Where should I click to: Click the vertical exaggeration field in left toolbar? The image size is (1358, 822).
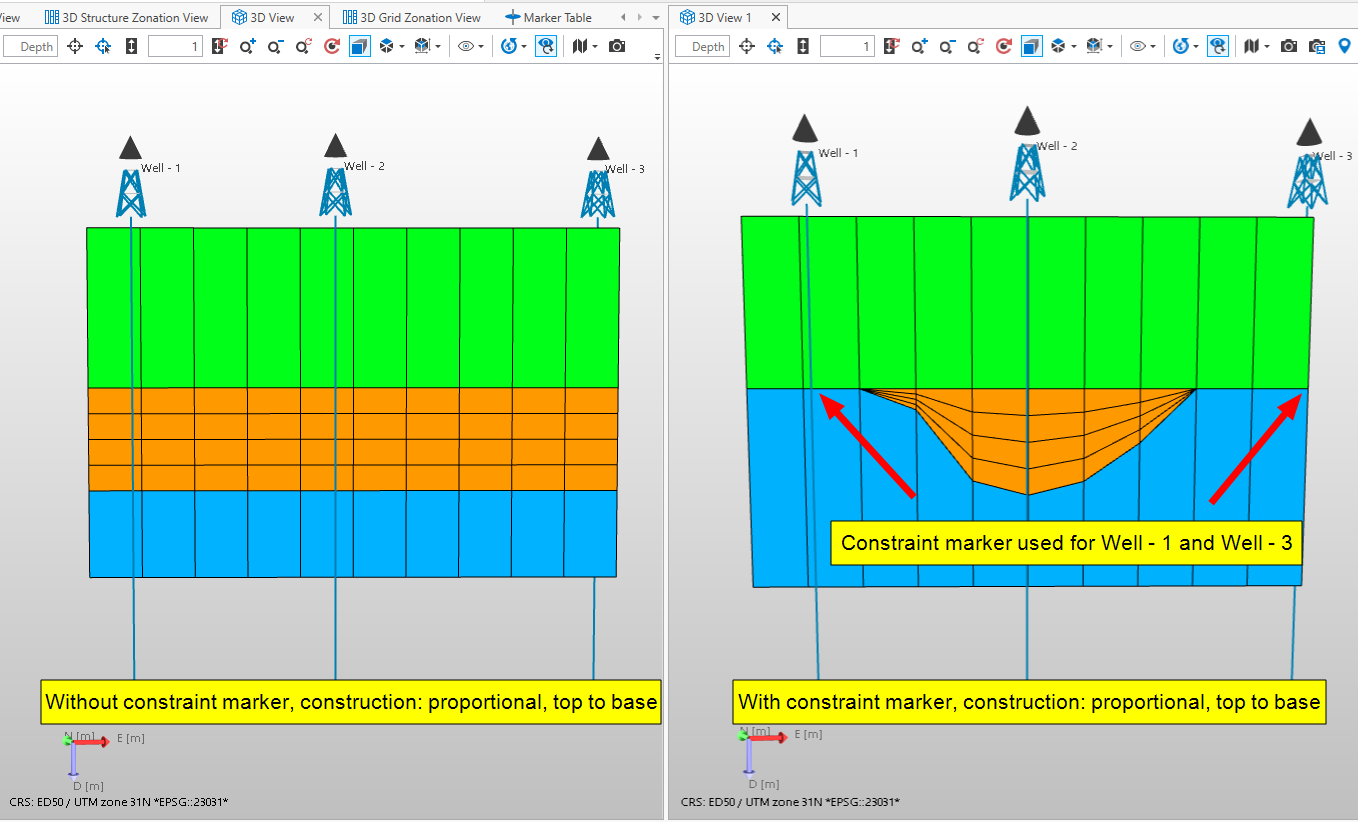coord(175,46)
